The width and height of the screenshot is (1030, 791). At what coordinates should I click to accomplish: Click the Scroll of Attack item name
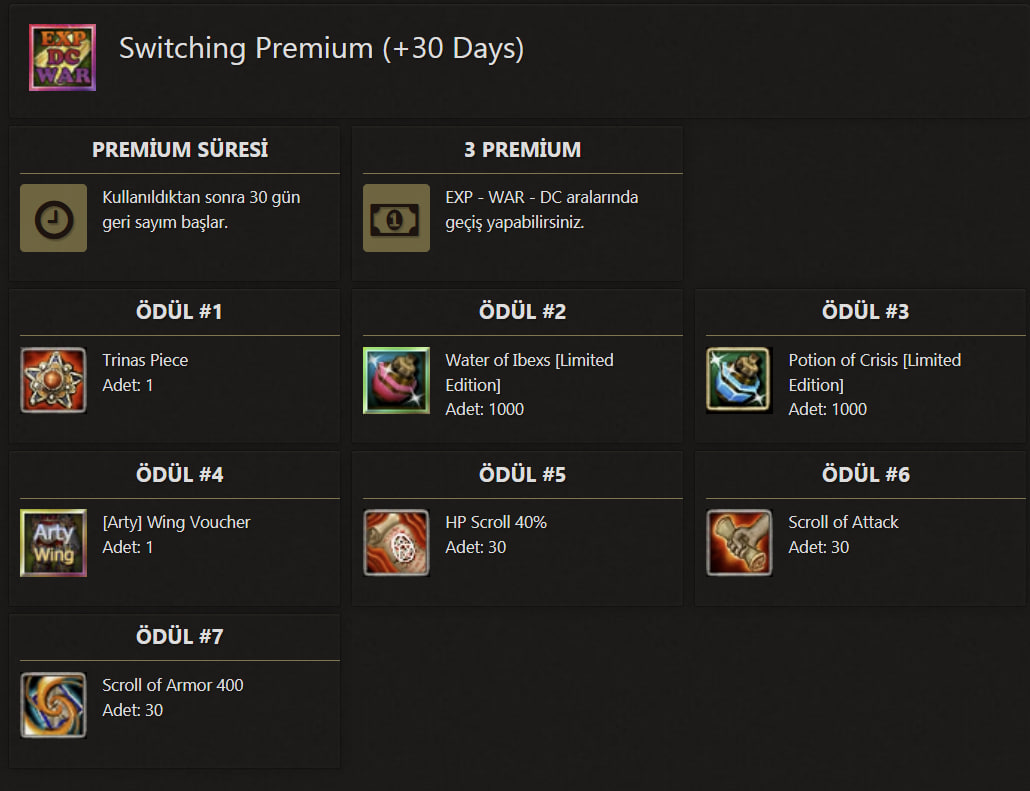coord(843,522)
